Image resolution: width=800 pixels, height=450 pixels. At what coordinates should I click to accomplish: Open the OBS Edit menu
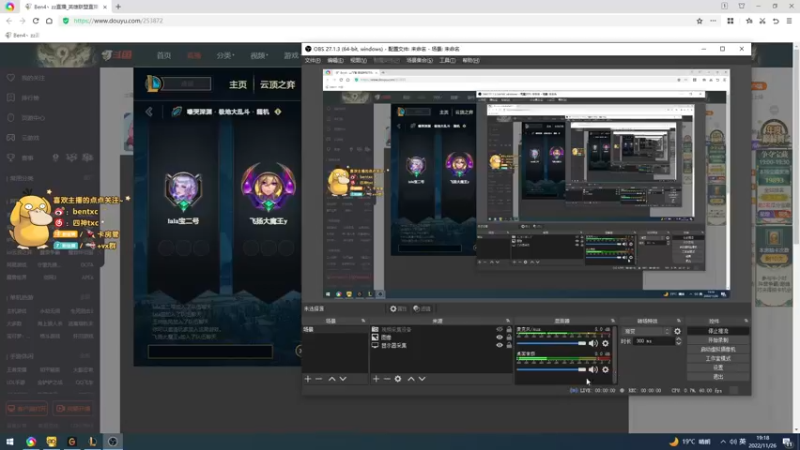pos(335,60)
